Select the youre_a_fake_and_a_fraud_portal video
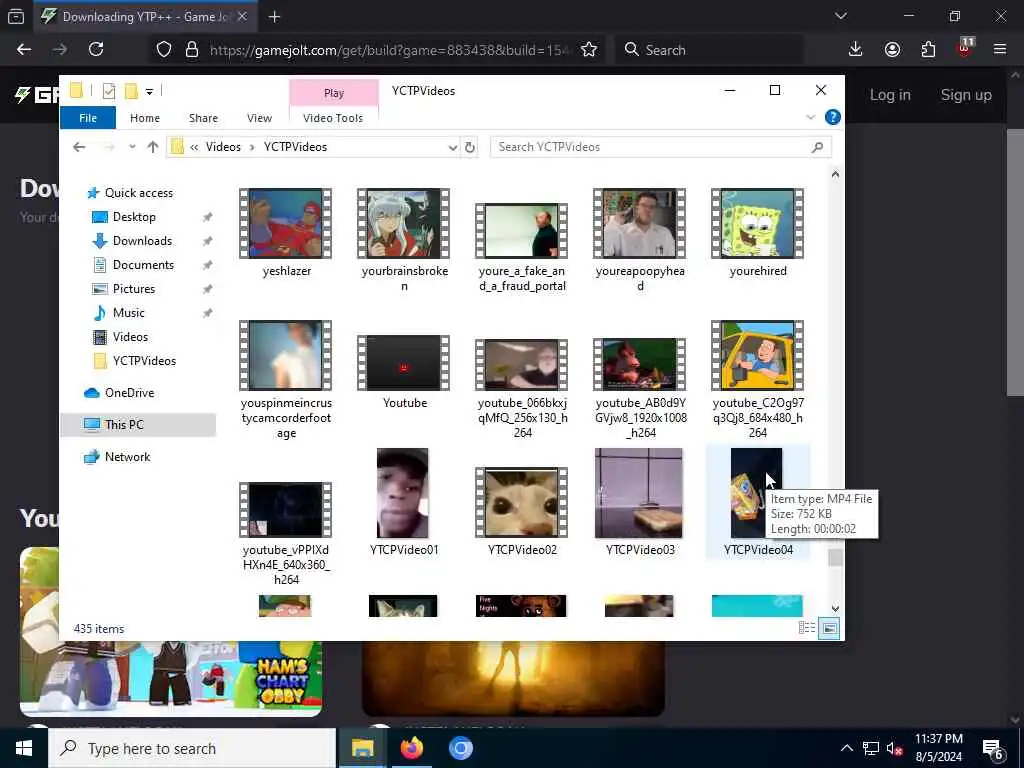The height and width of the screenshot is (768, 1024). [x=522, y=246]
